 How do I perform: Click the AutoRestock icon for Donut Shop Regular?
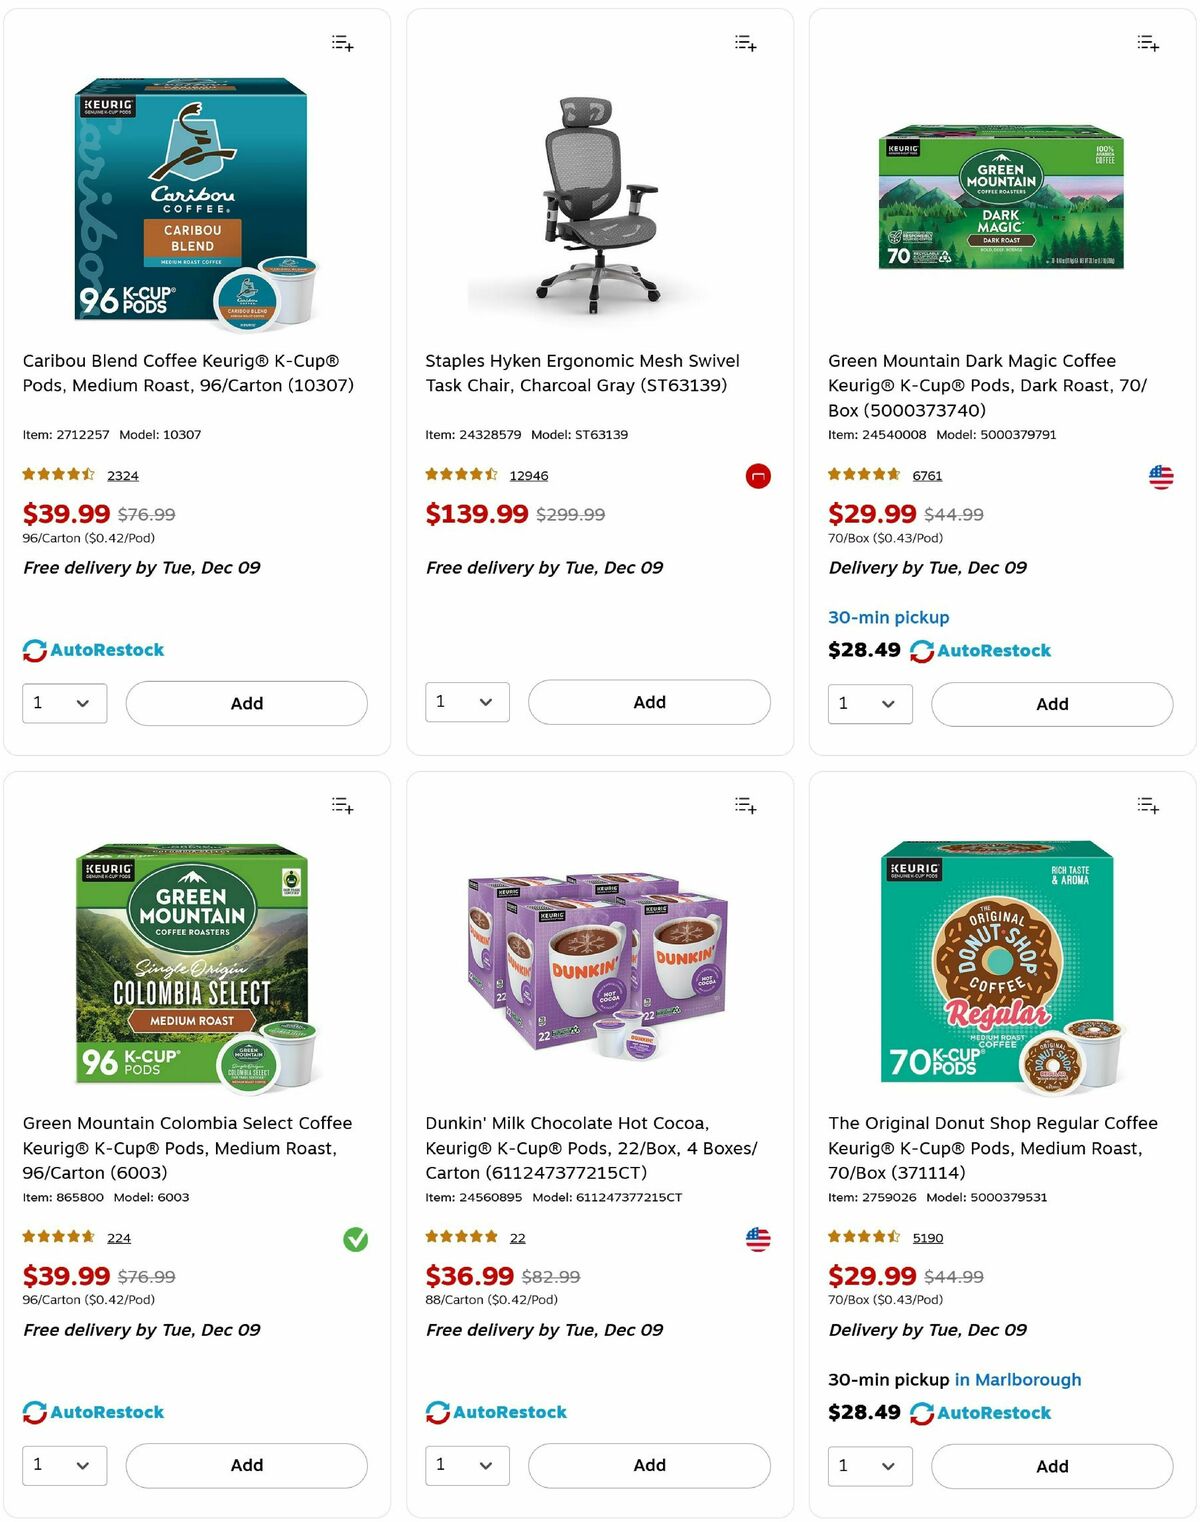tap(922, 1413)
